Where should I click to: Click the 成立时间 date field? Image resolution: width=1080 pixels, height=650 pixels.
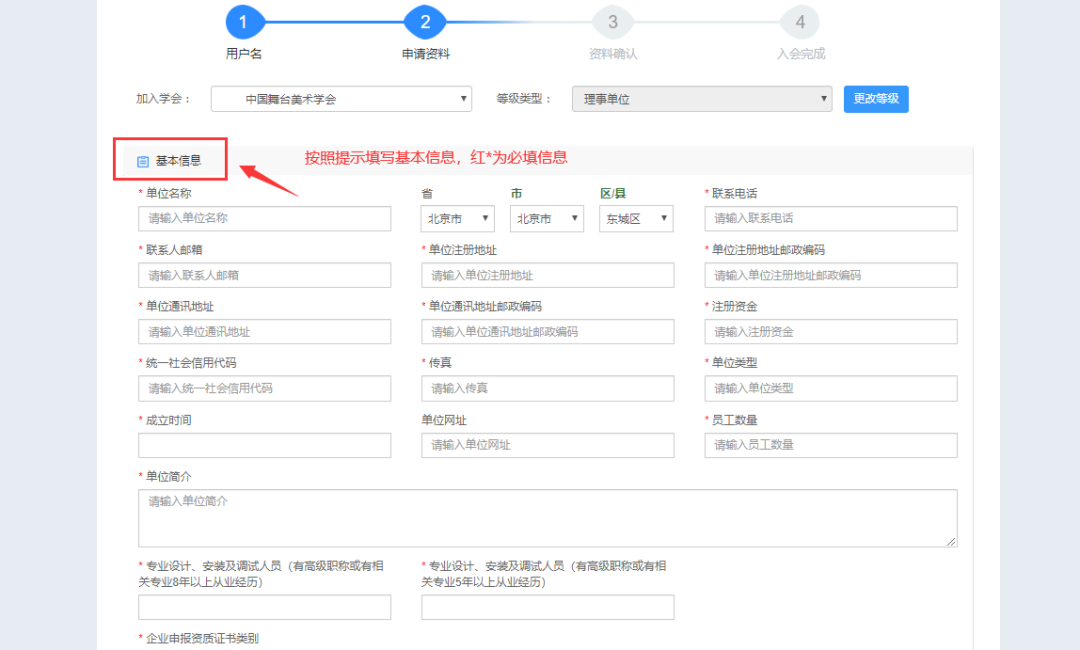click(264, 445)
